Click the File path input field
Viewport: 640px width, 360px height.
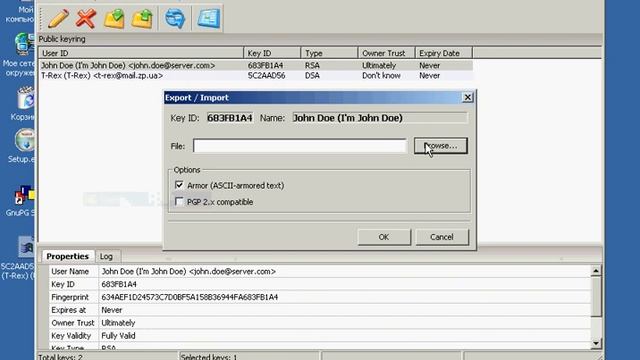tap(300, 146)
